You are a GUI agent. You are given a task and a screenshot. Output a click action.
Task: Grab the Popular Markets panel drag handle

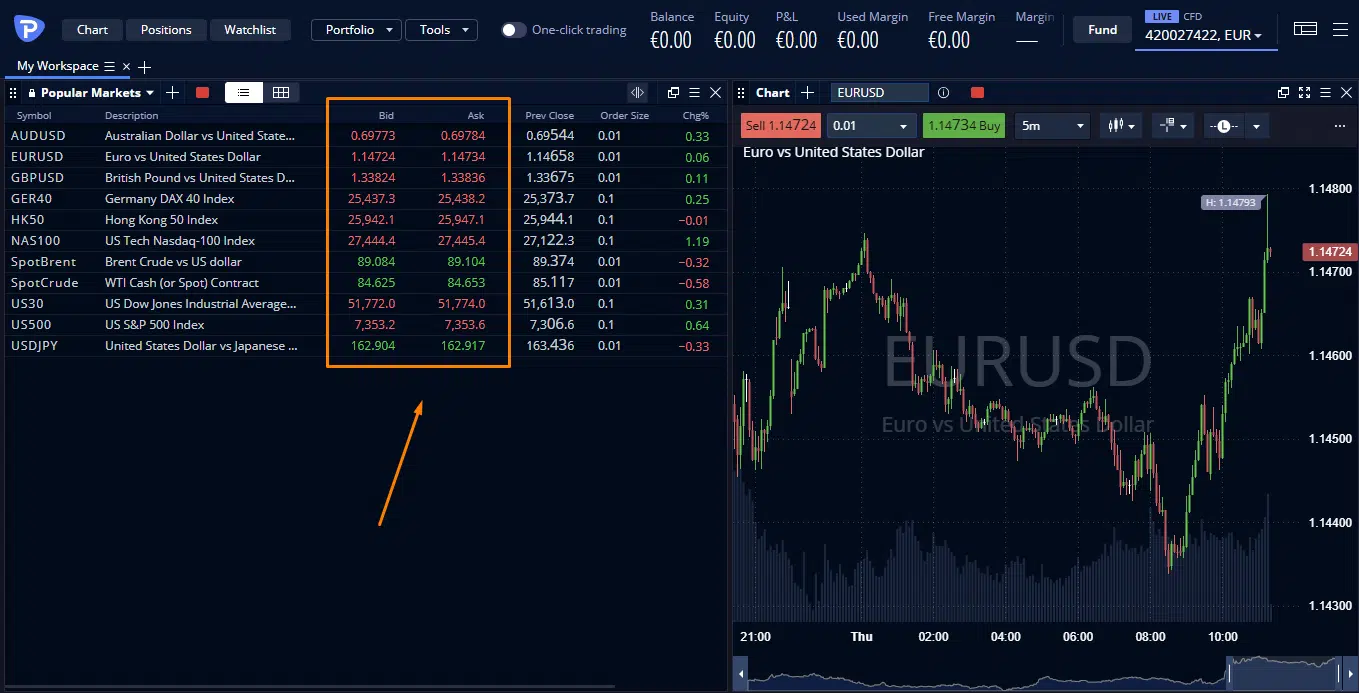click(14, 92)
